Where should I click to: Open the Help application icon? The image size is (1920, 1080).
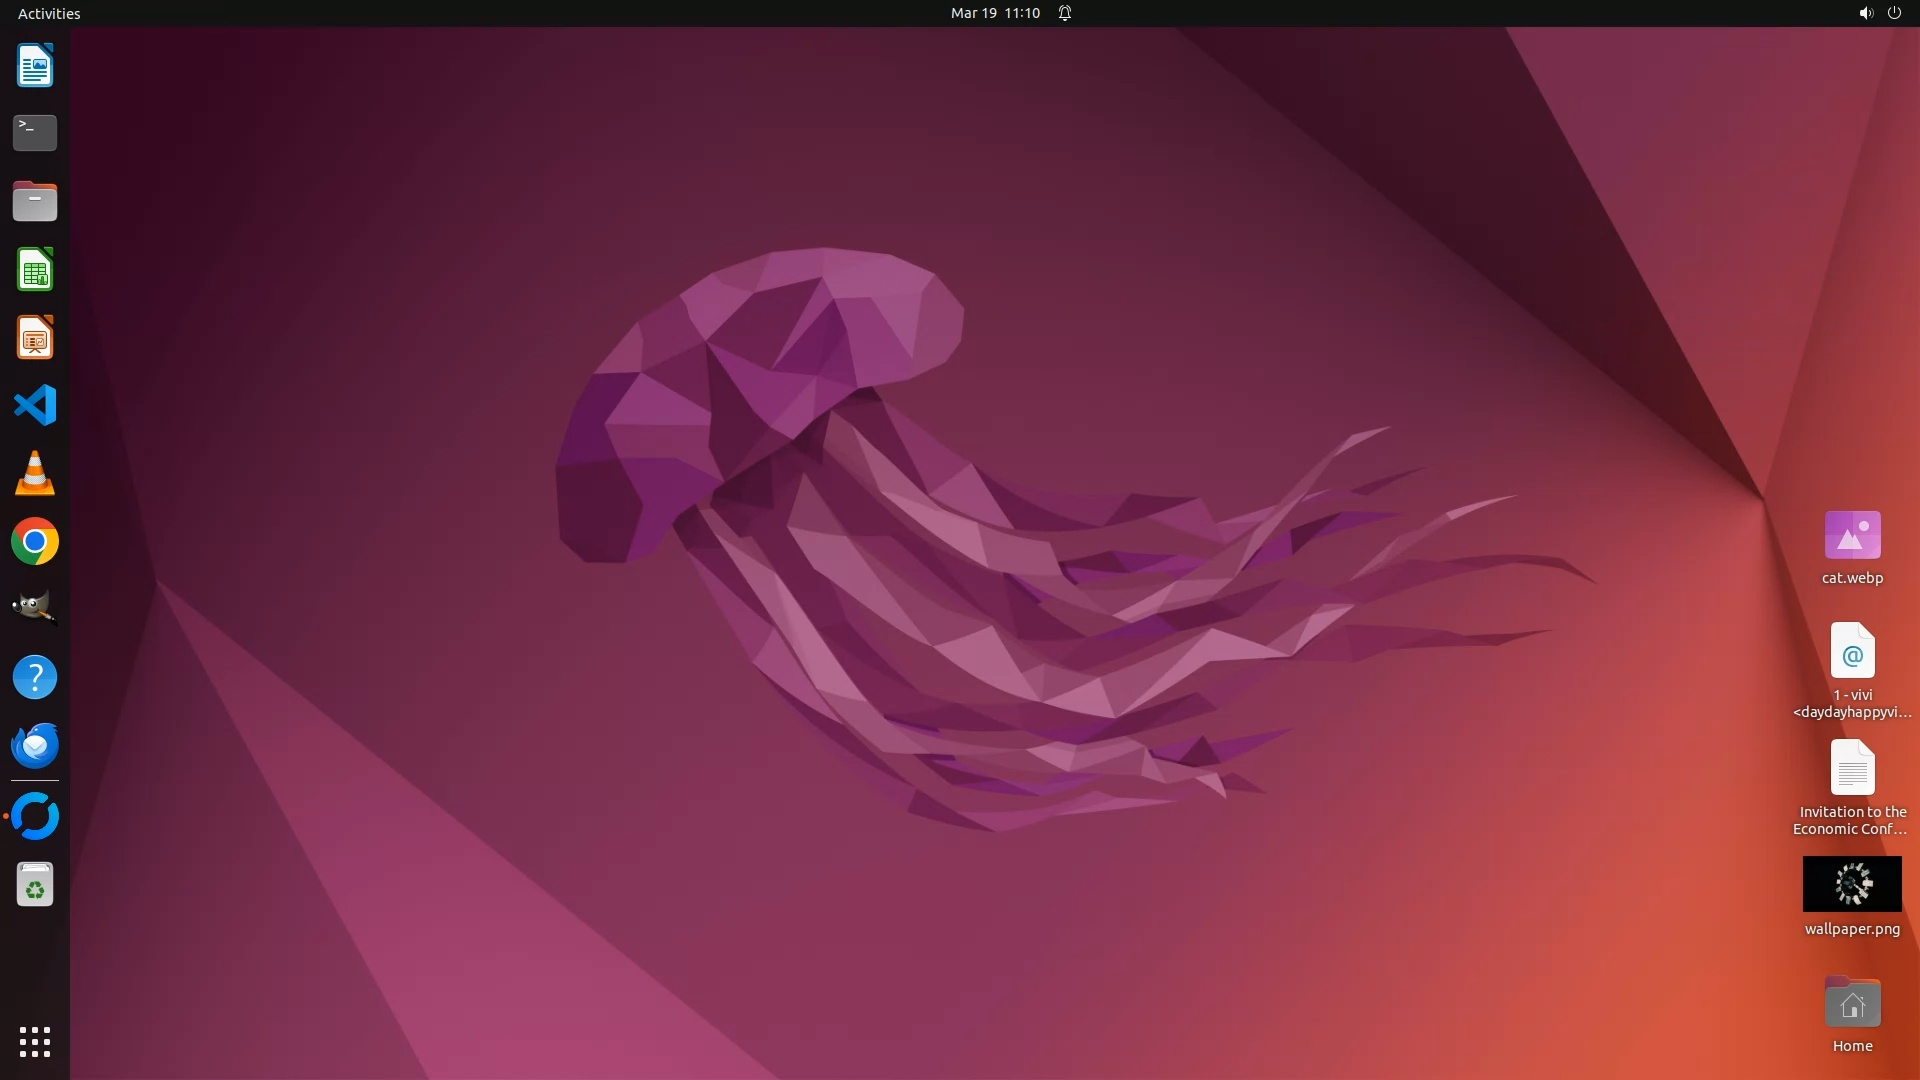click(x=35, y=678)
